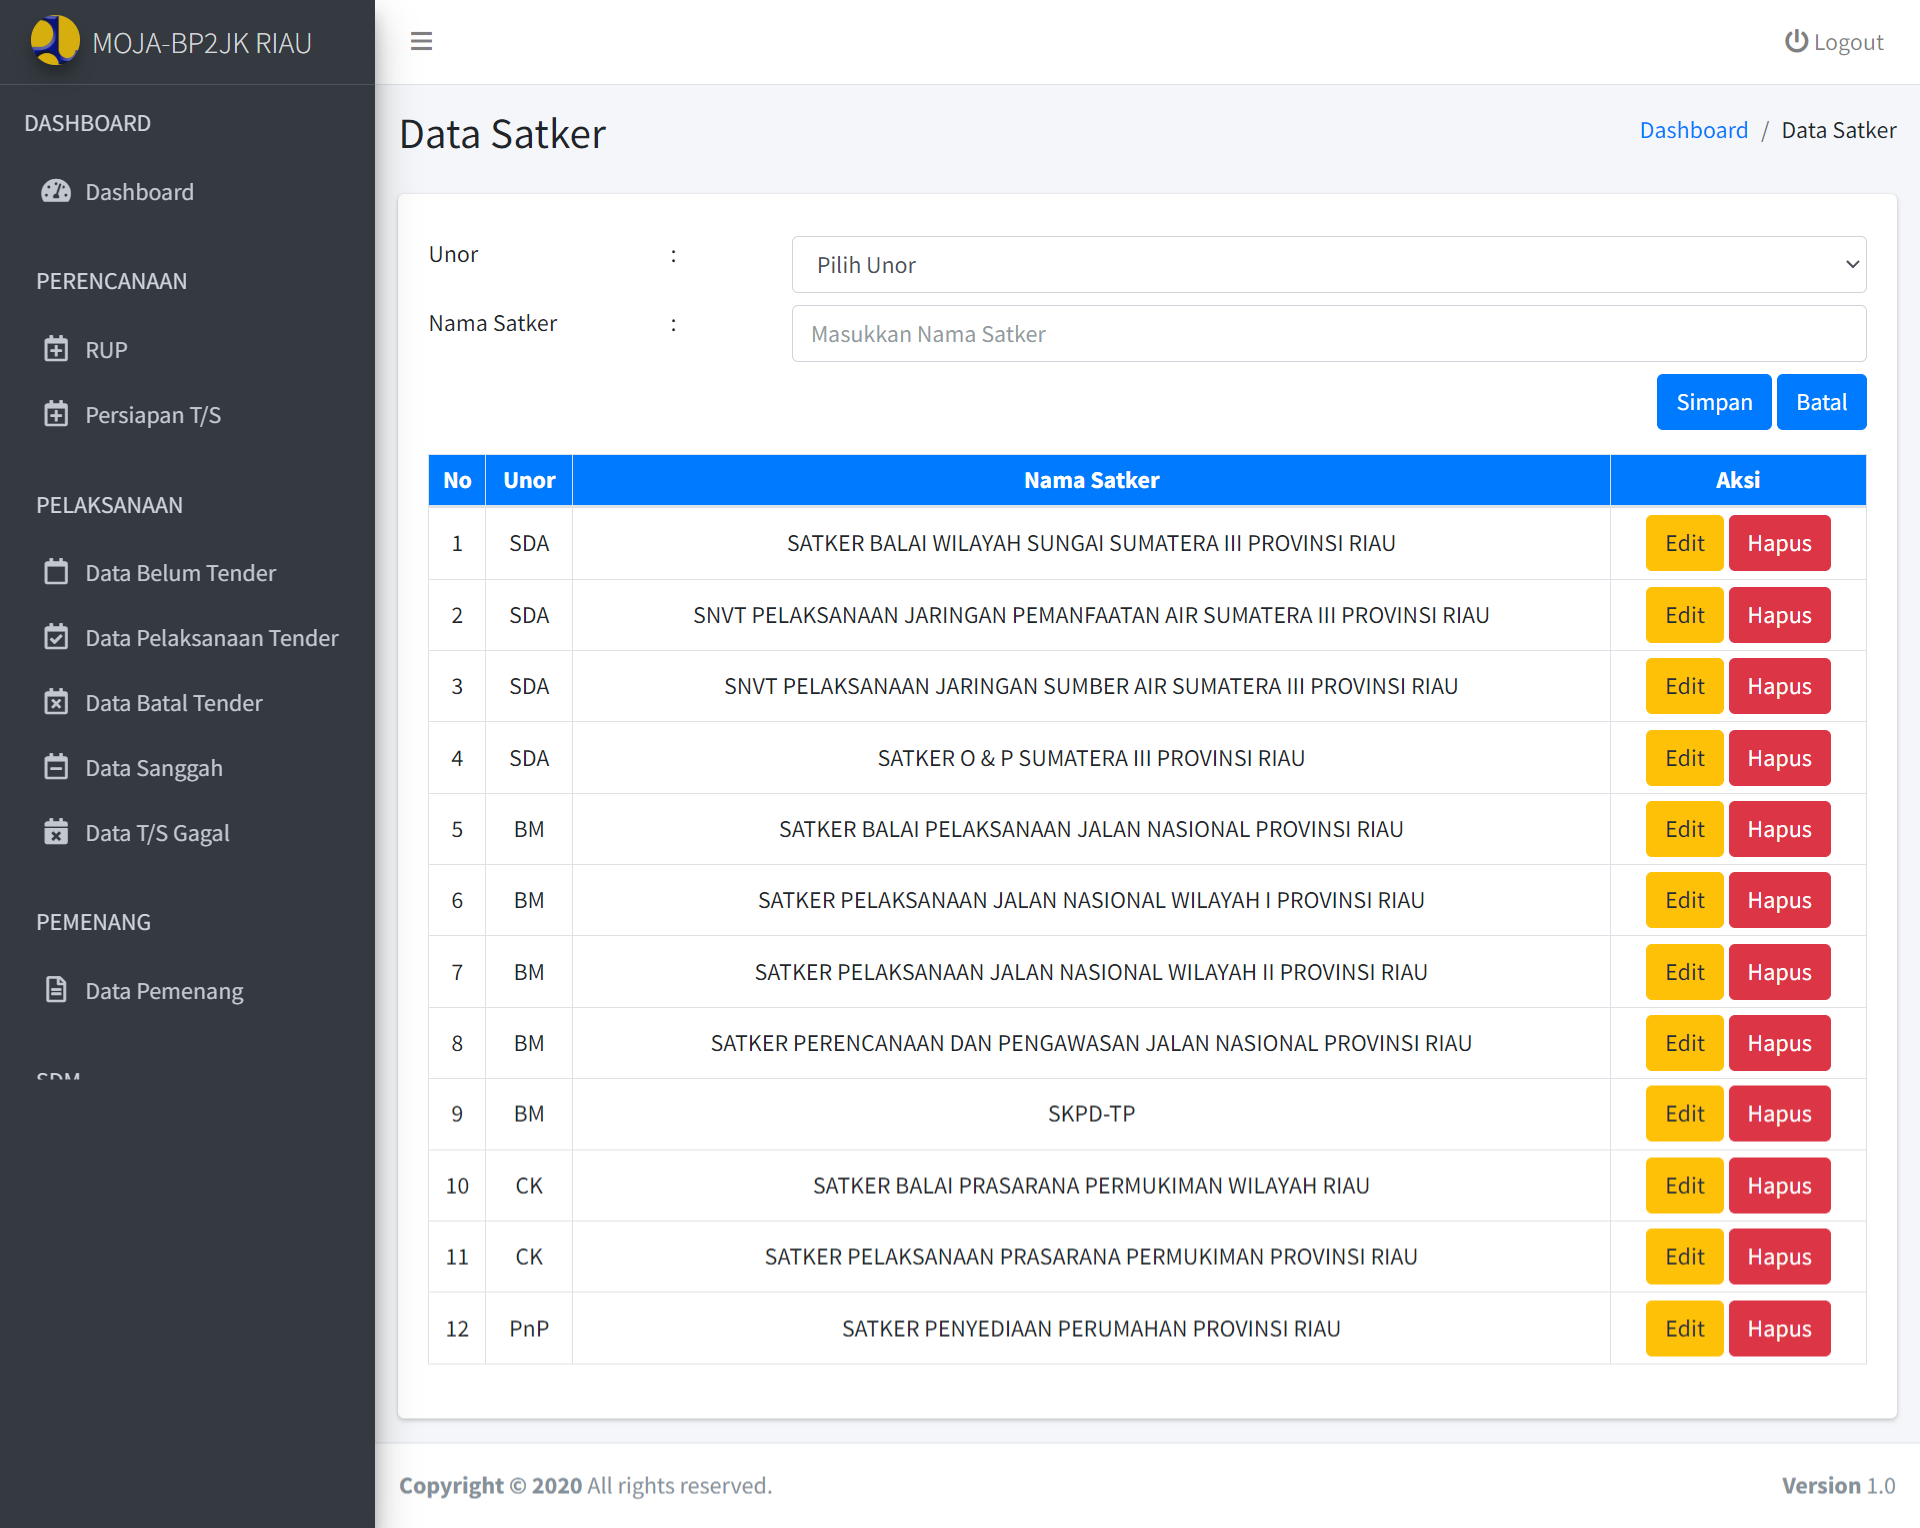This screenshot has height=1528, width=1920.
Task: Click the Dashboard speedometer icon in sidebar
Action: click(x=56, y=191)
